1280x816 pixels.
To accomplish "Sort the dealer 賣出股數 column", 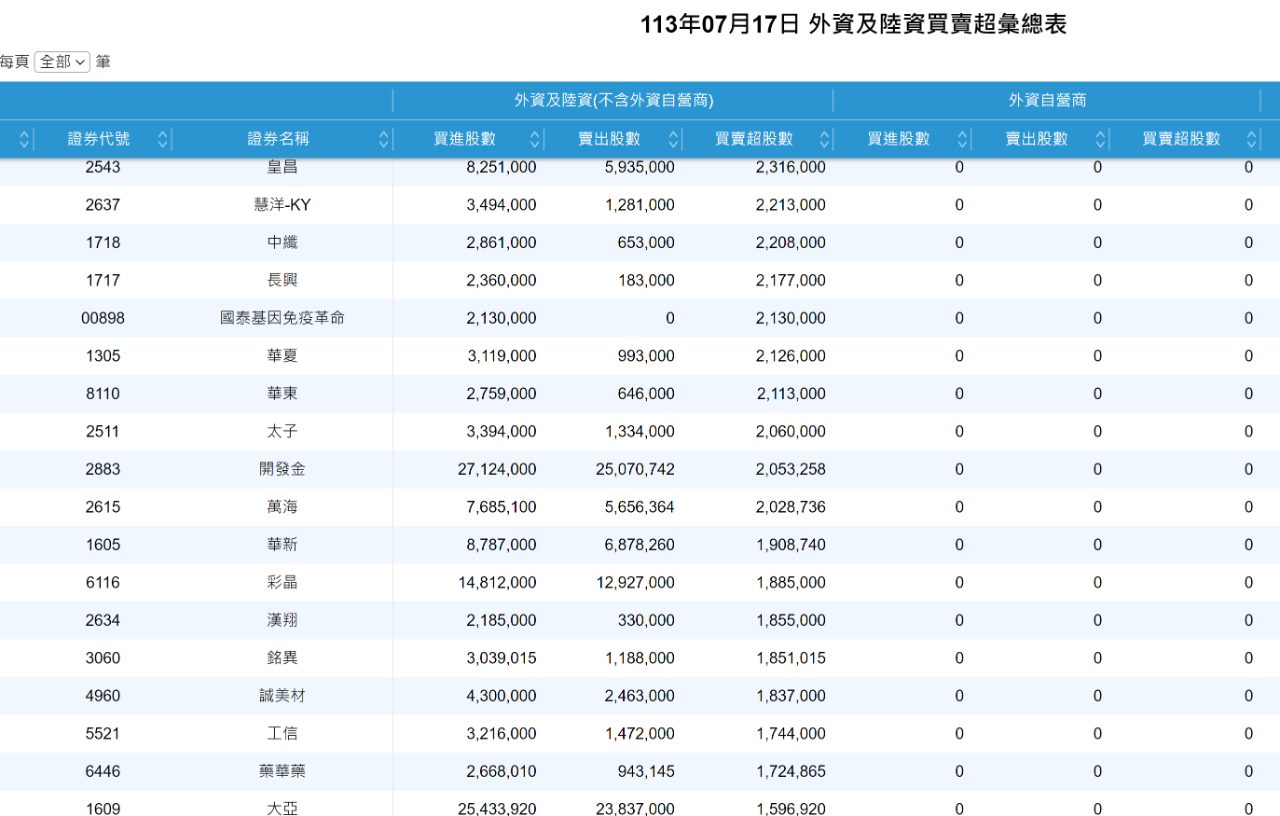I will (x=1101, y=139).
